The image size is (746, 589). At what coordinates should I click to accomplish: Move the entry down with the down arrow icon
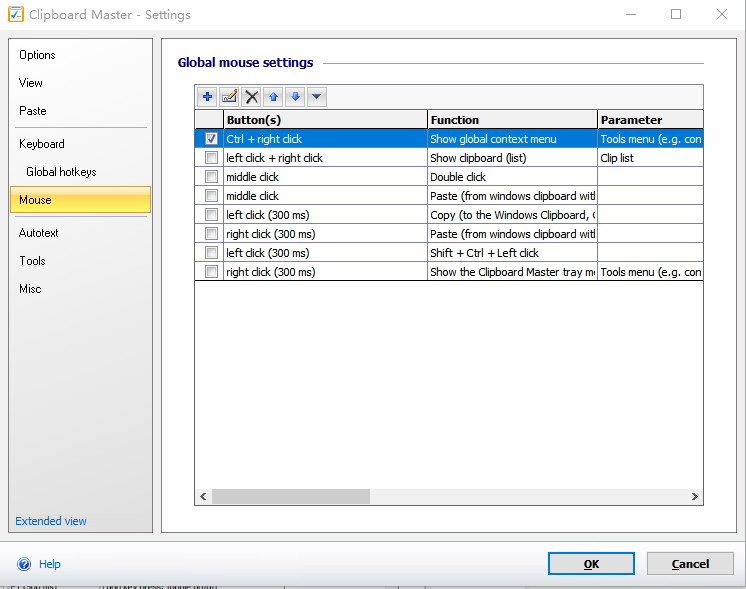(x=295, y=97)
